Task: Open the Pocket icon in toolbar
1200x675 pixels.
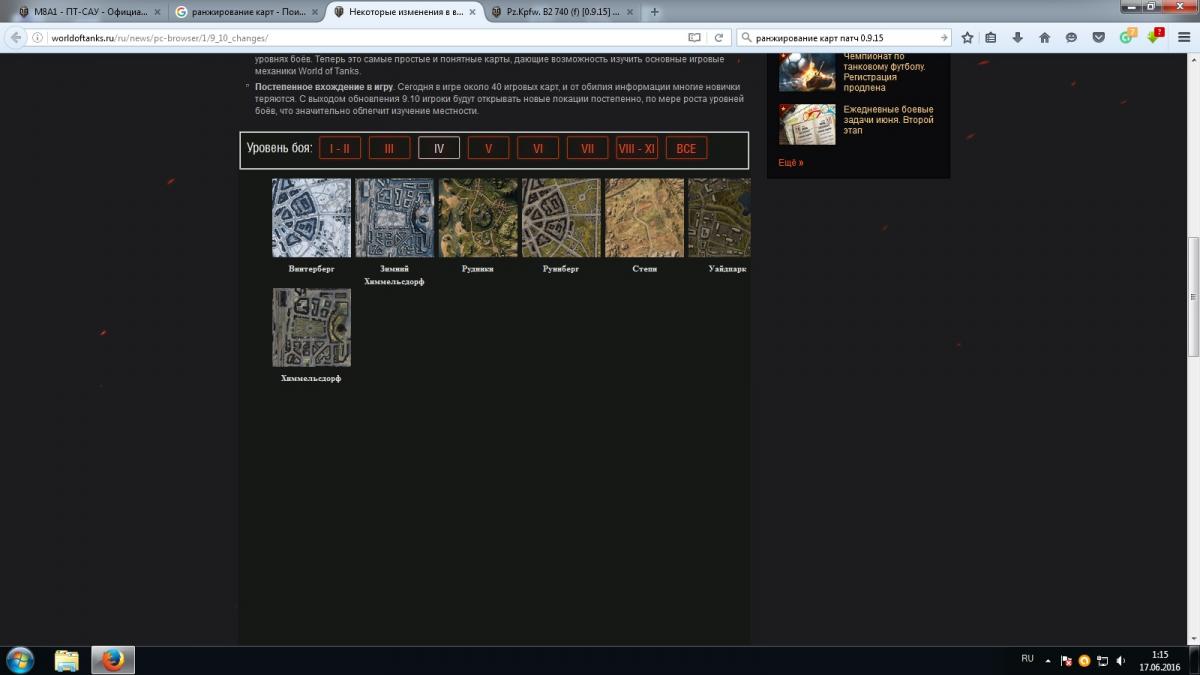Action: (1098, 38)
